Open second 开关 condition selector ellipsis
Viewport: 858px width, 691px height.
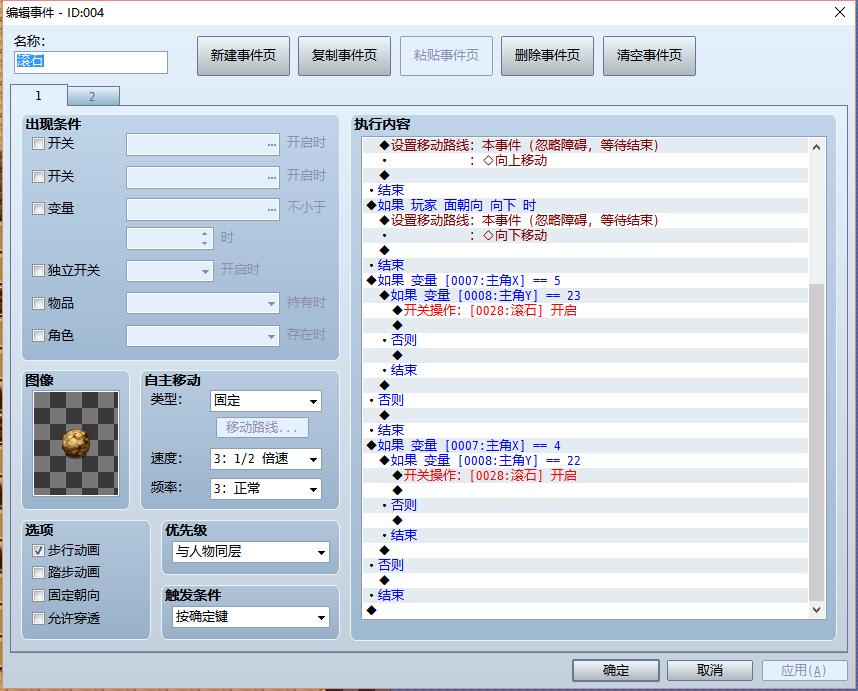click(x=272, y=178)
